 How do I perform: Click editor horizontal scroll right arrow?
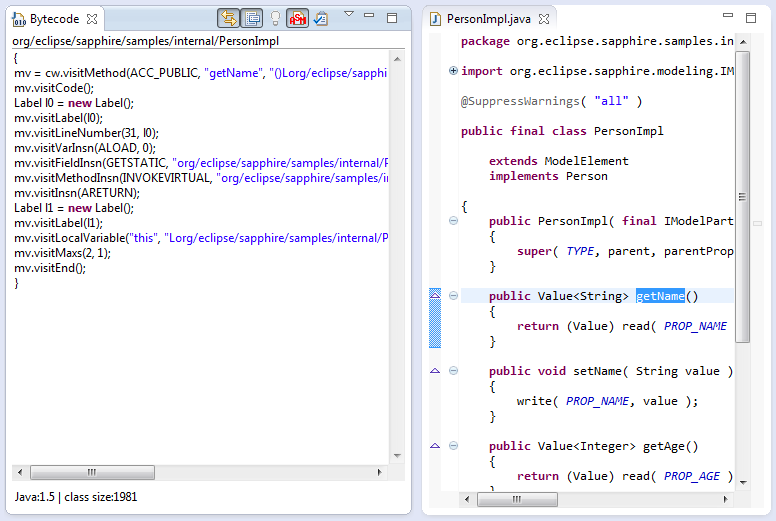(x=726, y=499)
